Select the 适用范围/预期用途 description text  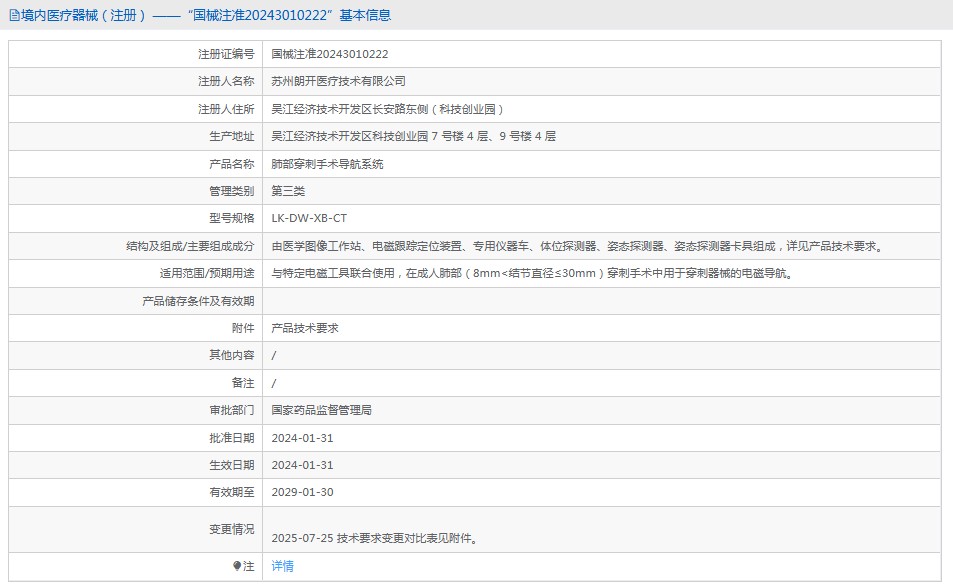(531, 273)
